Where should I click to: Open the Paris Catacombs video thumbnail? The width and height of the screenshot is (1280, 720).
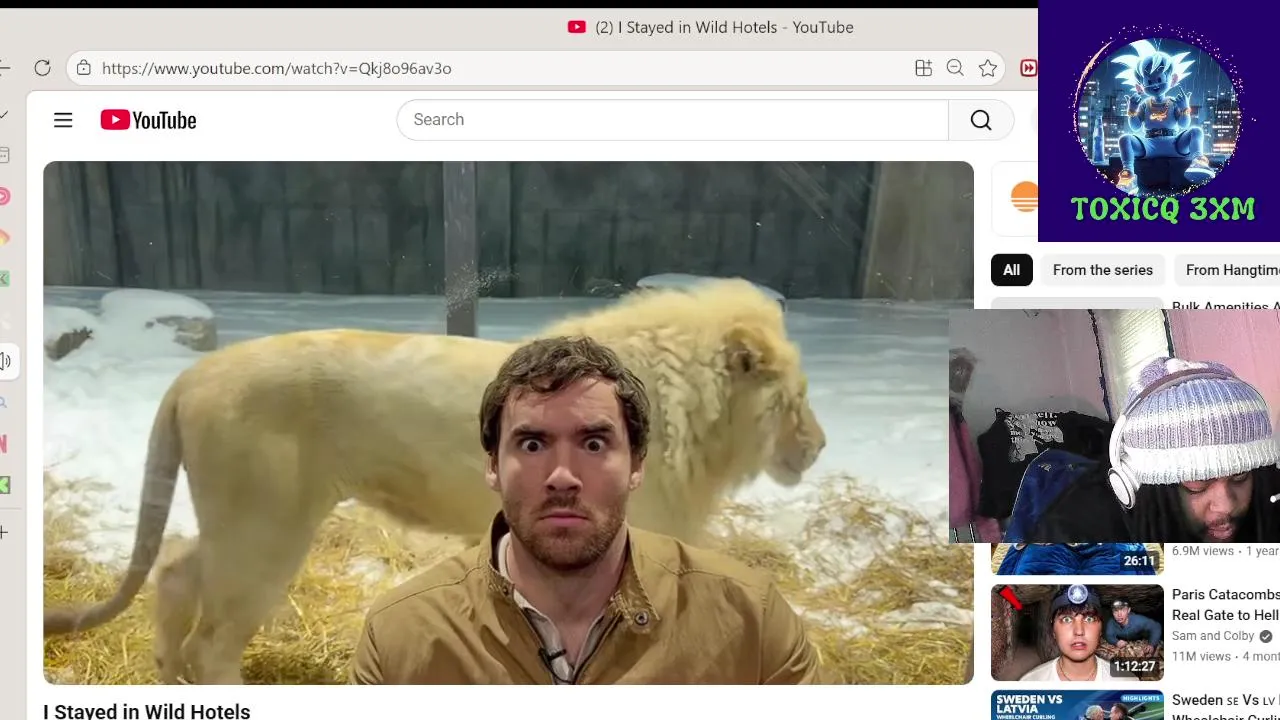1077,633
